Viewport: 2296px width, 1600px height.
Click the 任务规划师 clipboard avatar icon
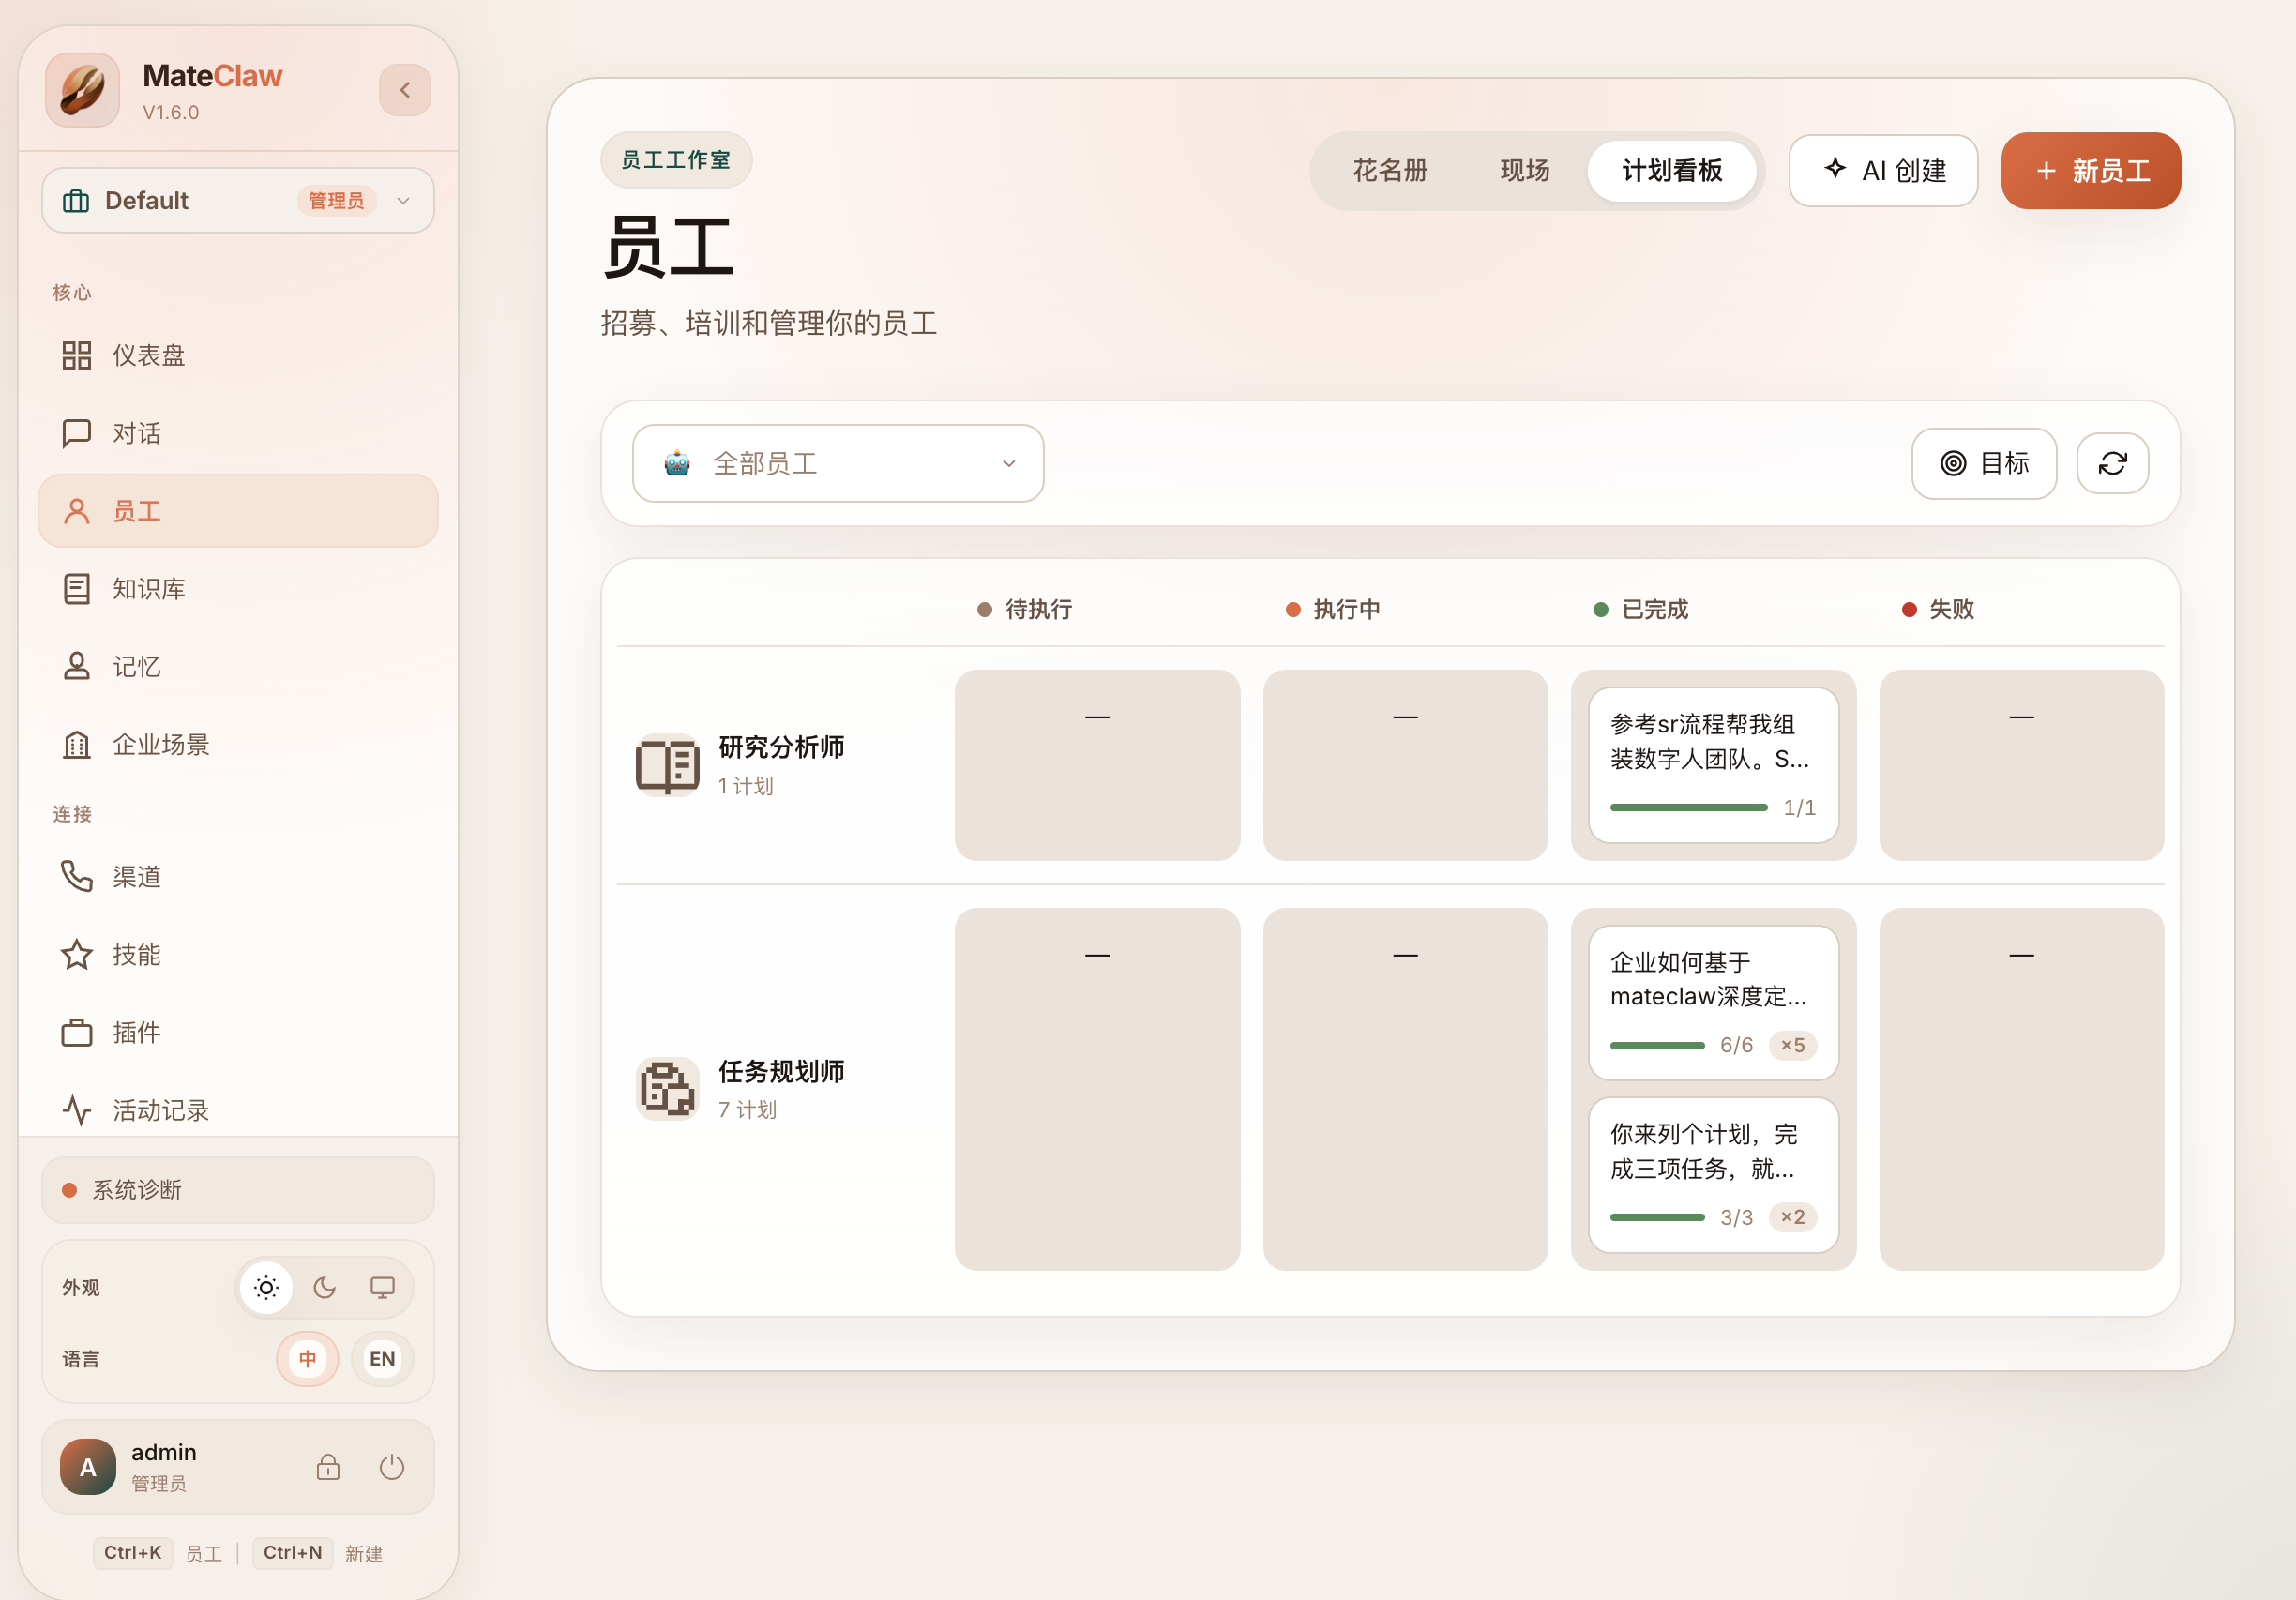pyautogui.click(x=668, y=1089)
